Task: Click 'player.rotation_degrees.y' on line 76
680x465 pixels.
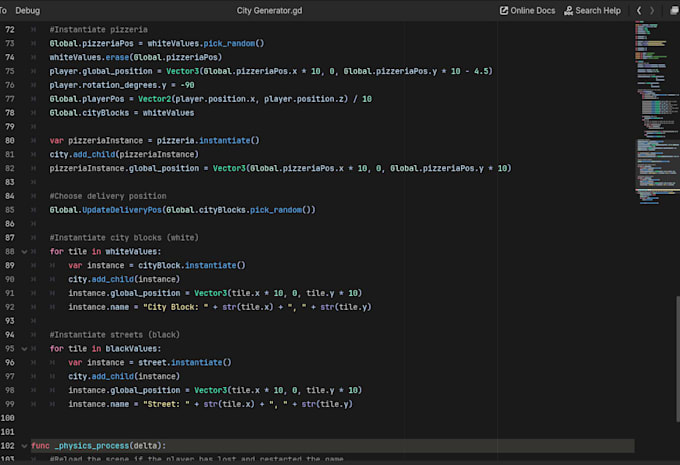Action: tap(108, 85)
